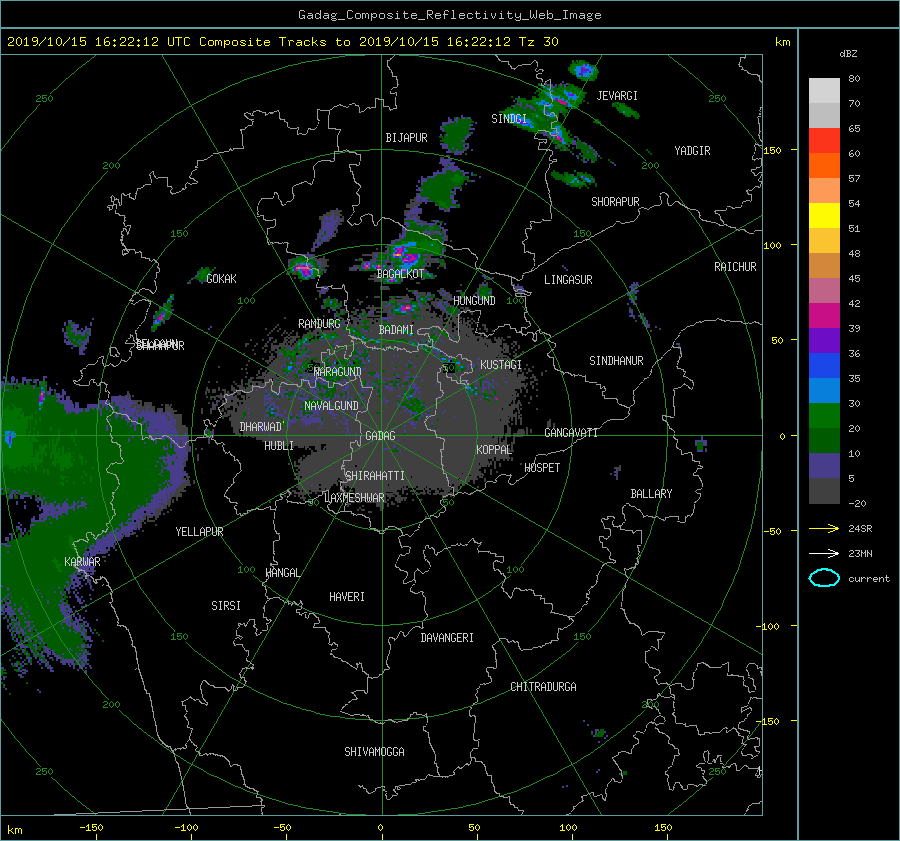900x841 pixels.
Task: Pick the light gray top swatch near 80 dBZ
Action: 824,91
